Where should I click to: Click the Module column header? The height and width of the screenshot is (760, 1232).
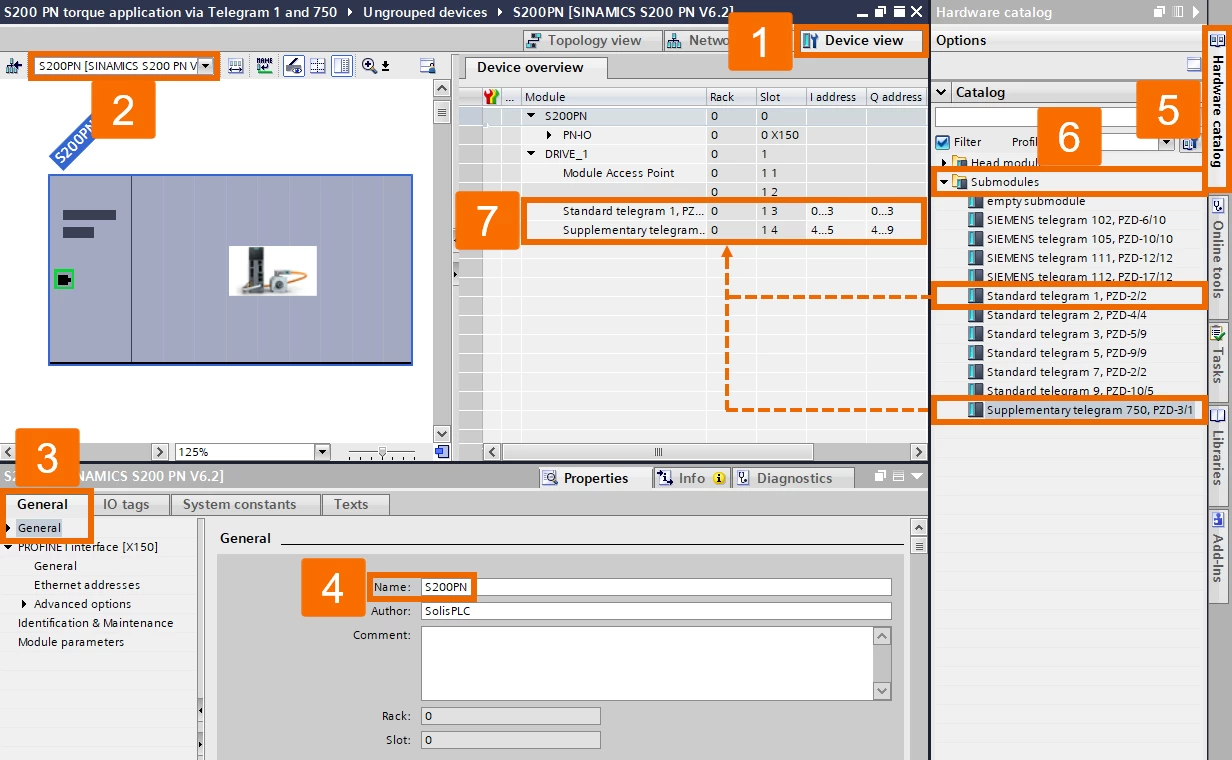(x=612, y=97)
